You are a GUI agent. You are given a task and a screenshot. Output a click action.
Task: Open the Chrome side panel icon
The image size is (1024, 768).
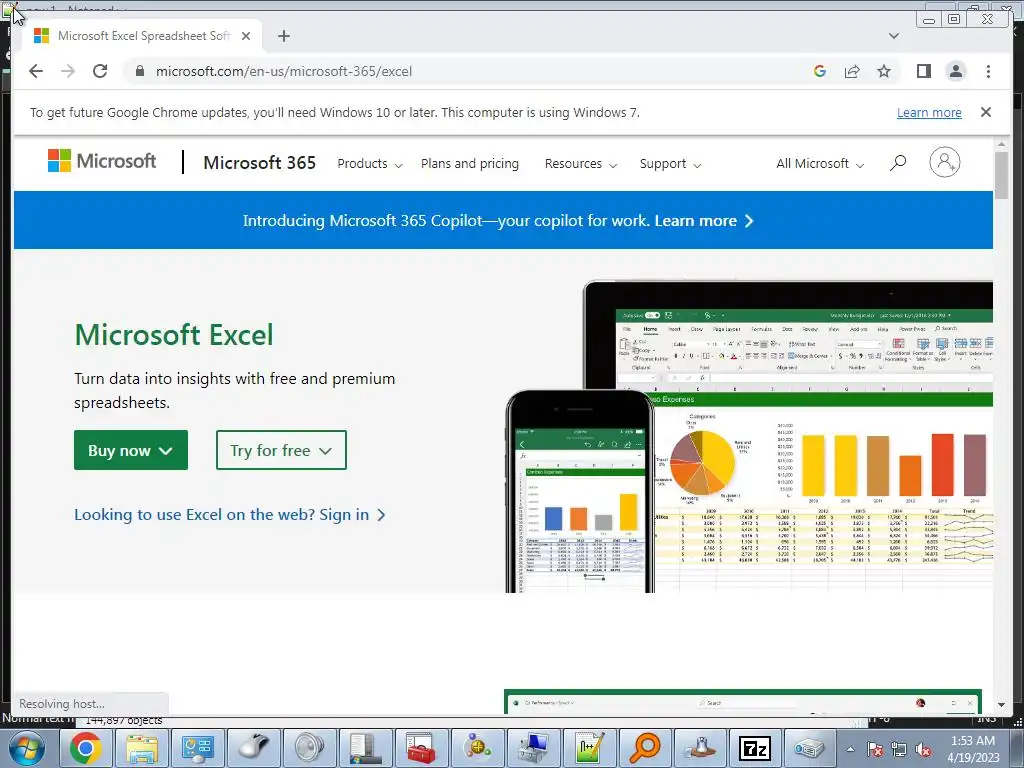point(923,71)
